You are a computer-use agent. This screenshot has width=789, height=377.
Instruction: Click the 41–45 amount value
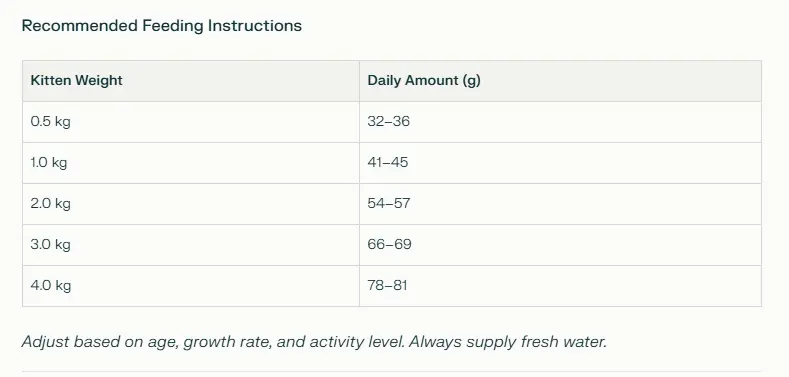[387, 163]
